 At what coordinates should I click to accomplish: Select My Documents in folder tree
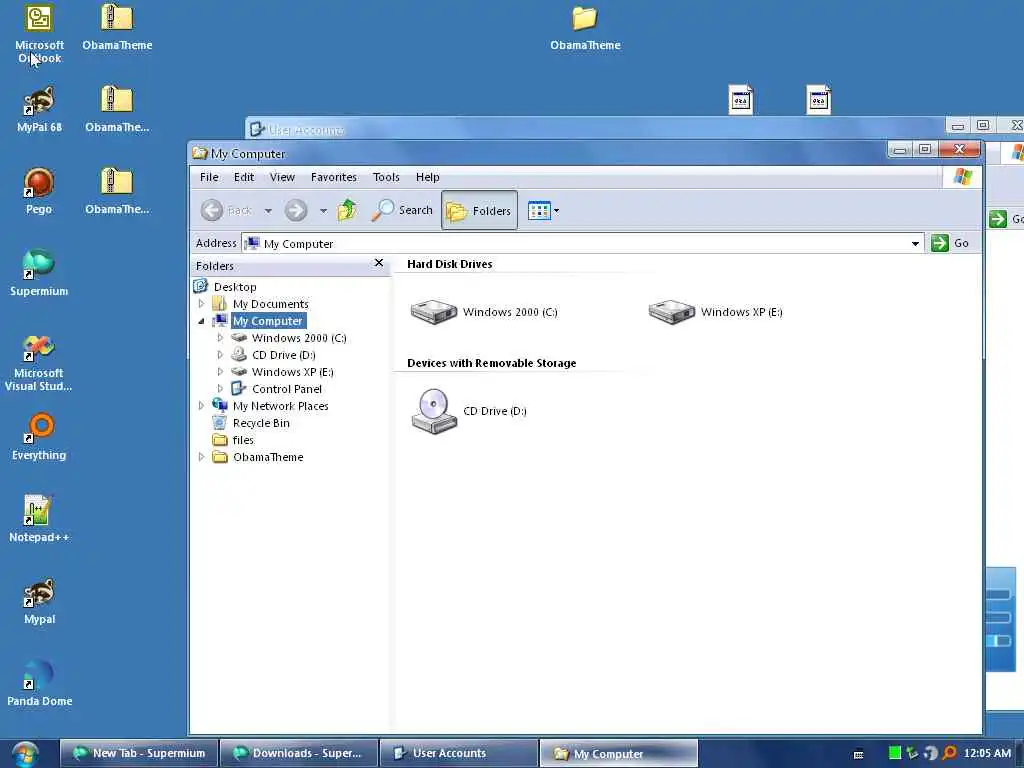click(270, 304)
